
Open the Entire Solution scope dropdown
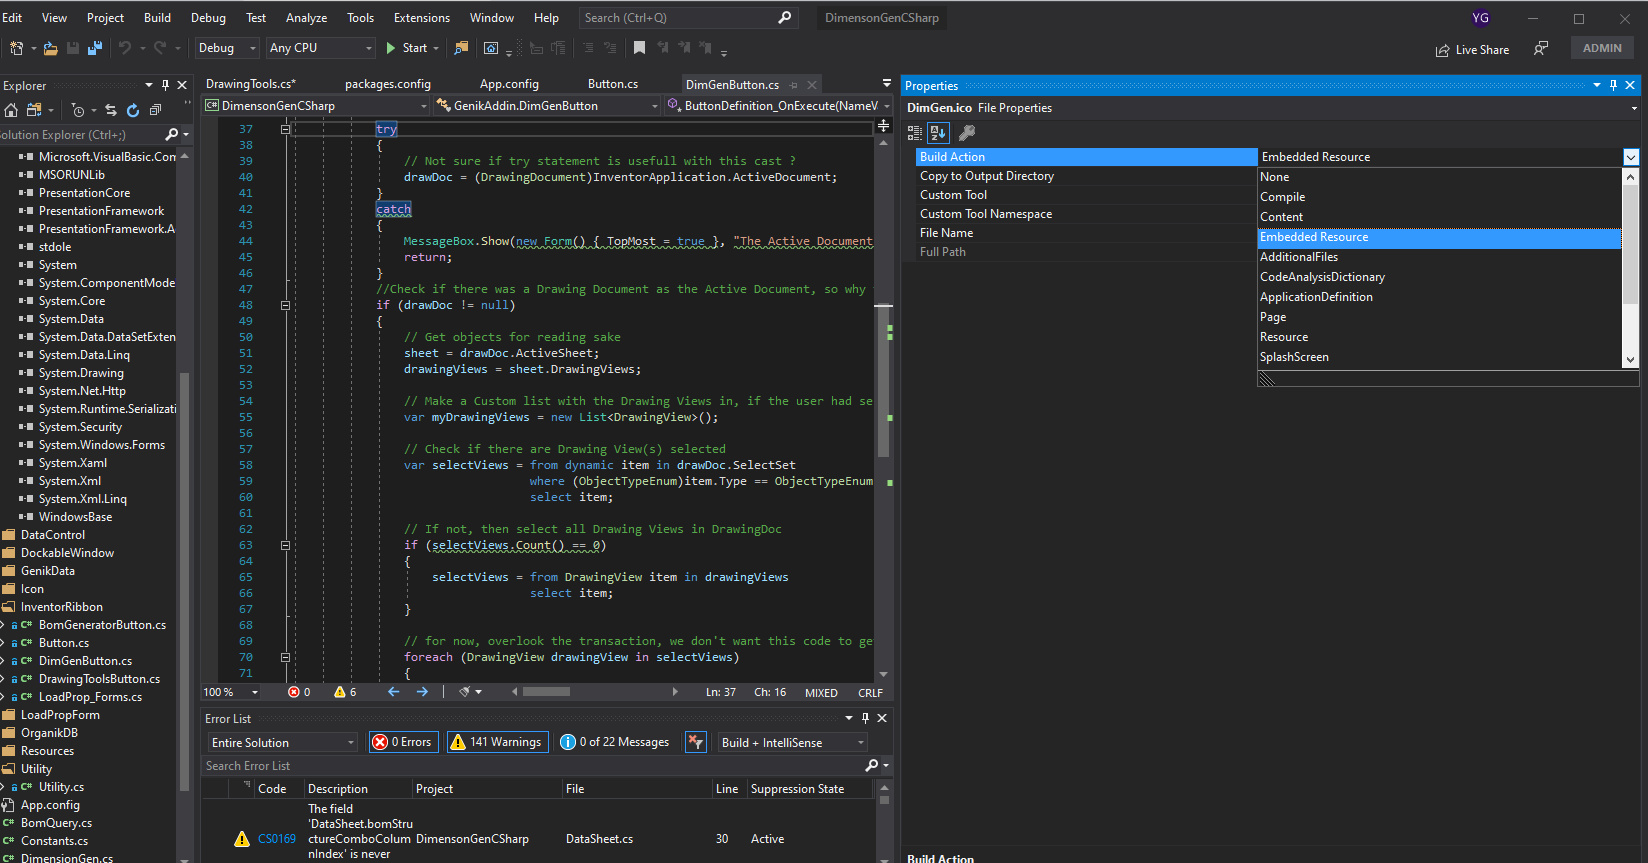[x=283, y=742]
